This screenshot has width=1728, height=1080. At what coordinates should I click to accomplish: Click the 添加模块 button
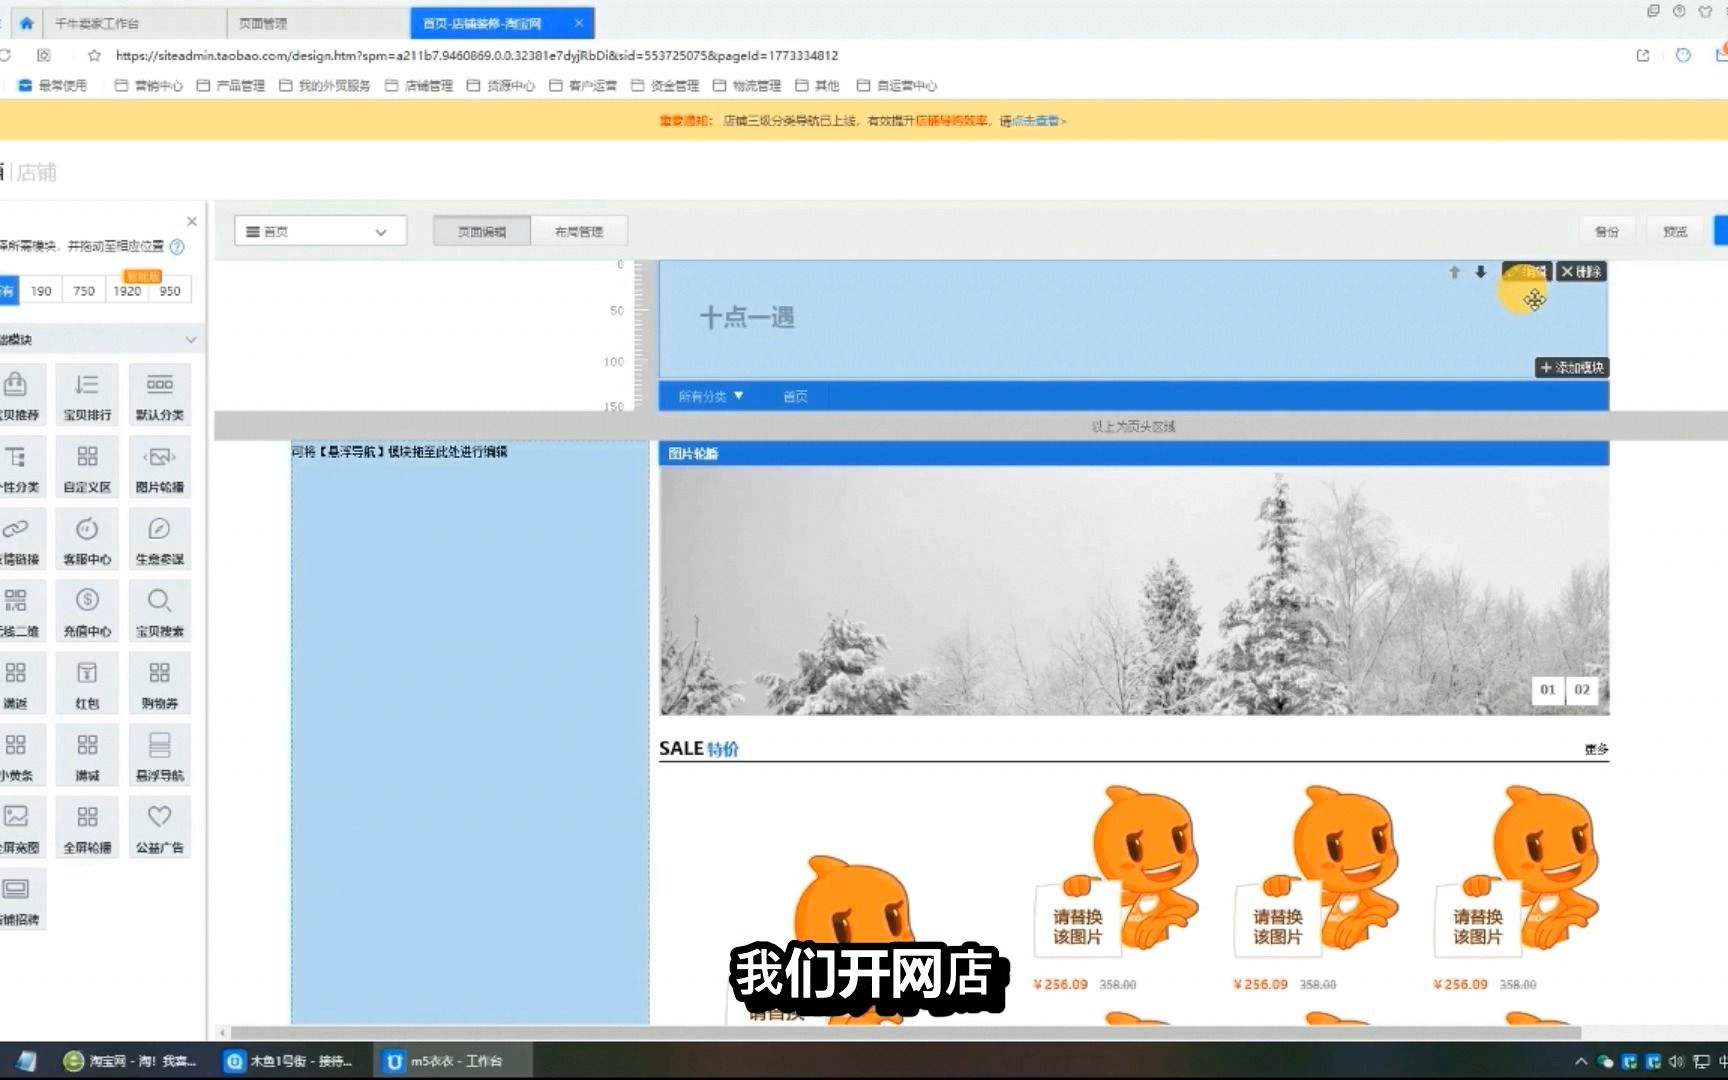point(1572,368)
